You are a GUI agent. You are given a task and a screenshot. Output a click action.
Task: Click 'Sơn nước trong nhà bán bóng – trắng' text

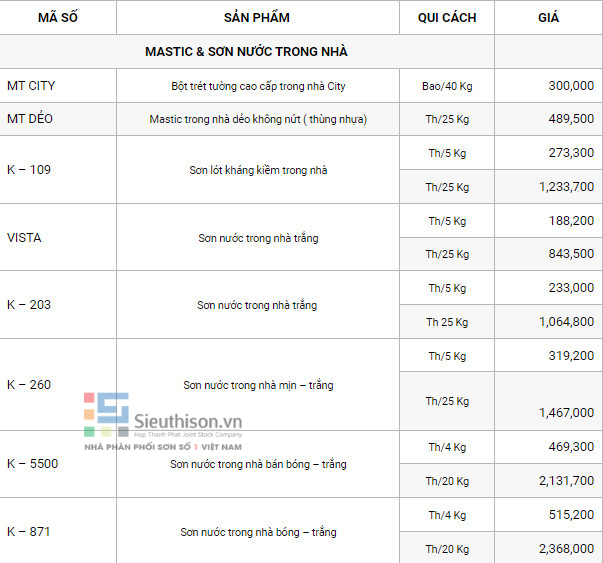(x=258, y=464)
